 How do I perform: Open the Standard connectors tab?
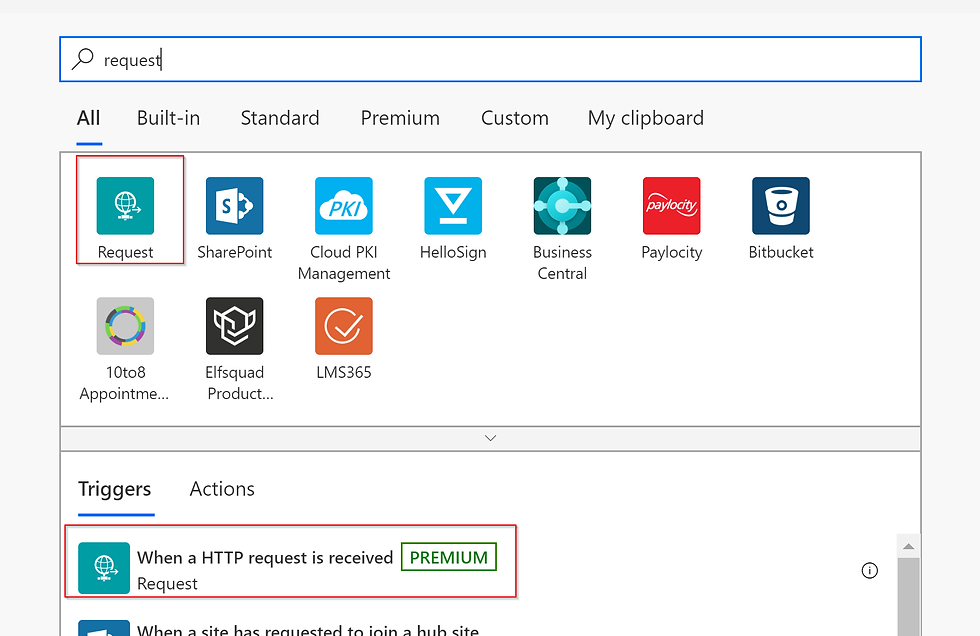pos(280,118)
